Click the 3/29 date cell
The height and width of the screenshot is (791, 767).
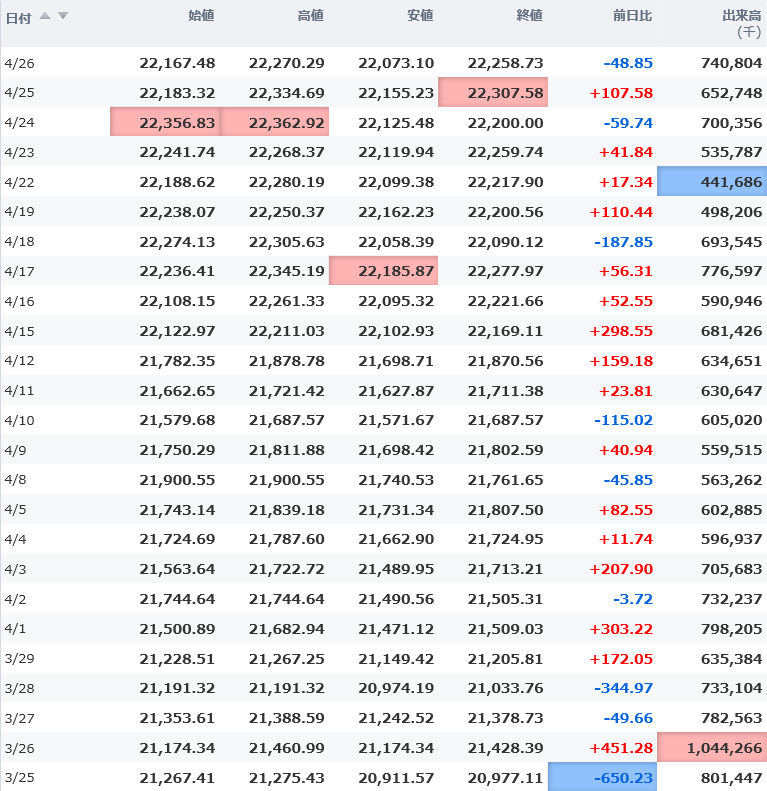click(x=19, y=658)
